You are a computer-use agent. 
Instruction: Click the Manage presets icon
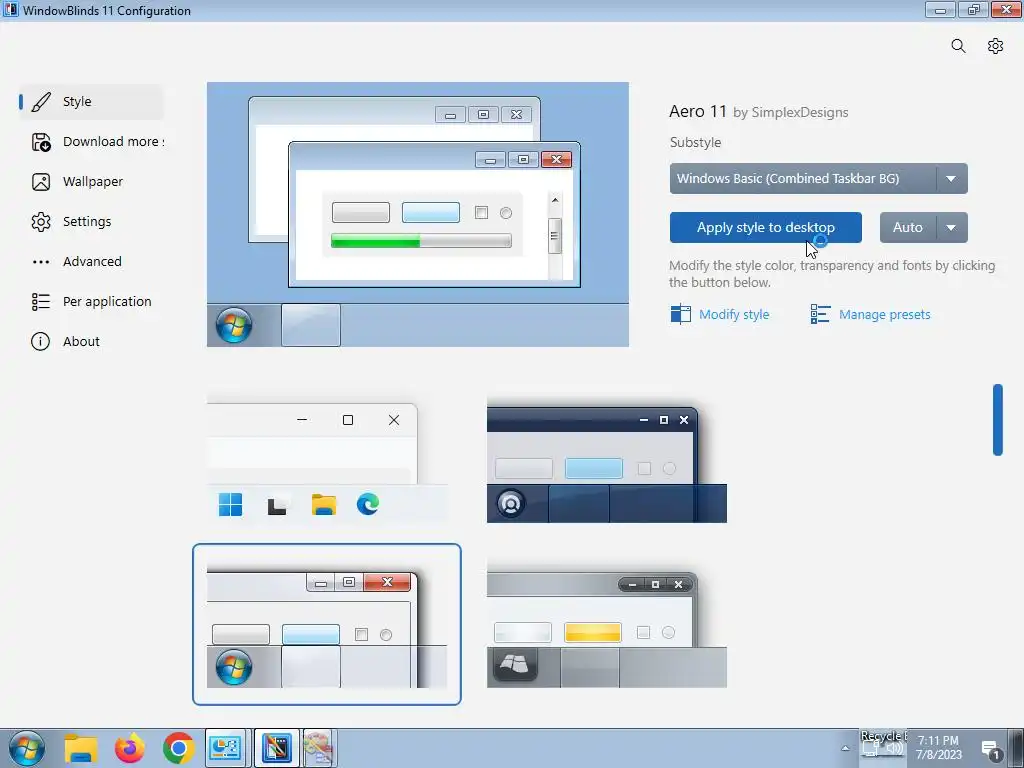[820, 314]
